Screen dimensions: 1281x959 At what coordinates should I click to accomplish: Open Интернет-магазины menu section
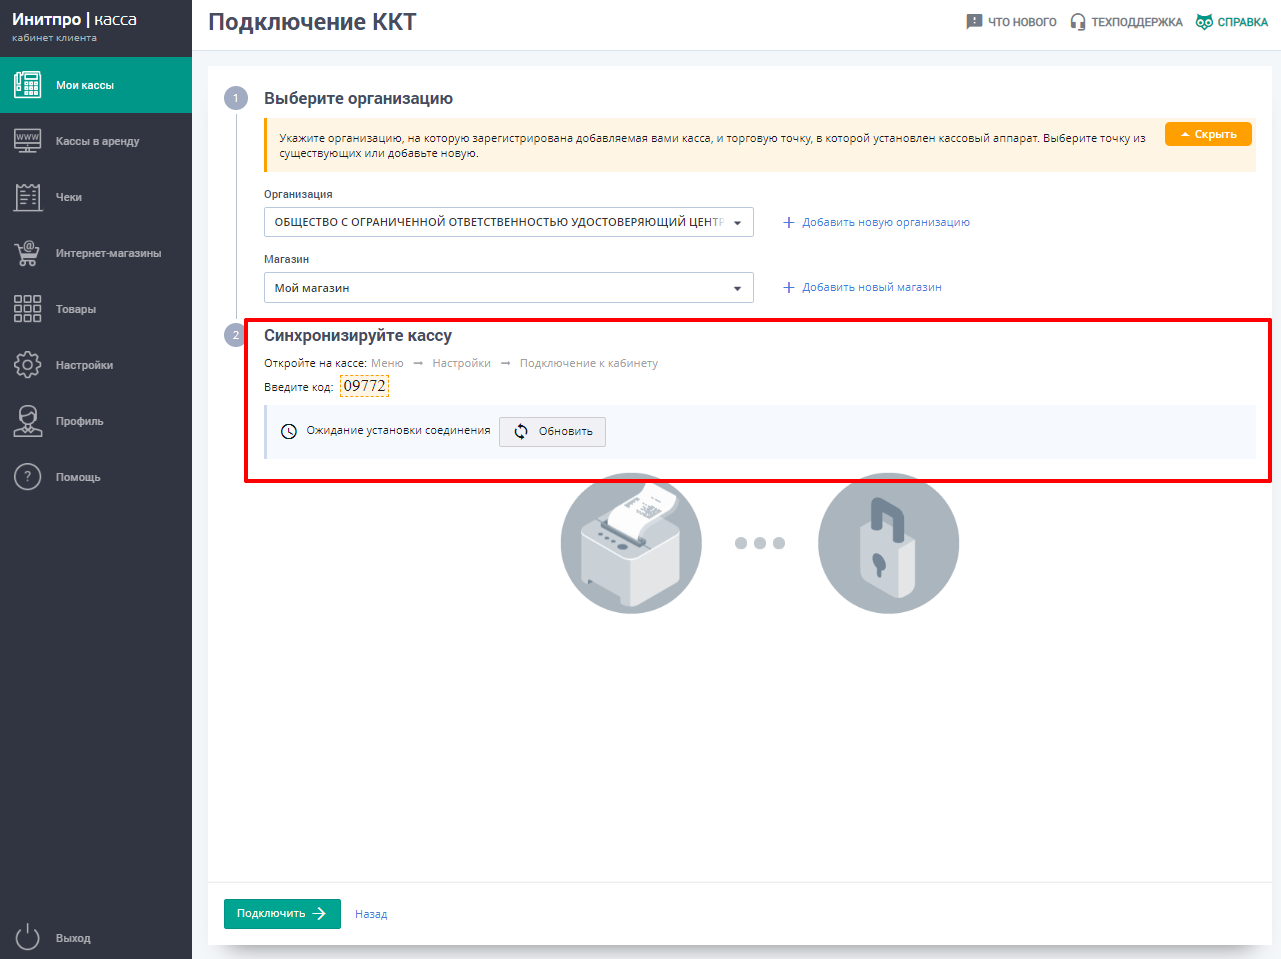(96, 253)
